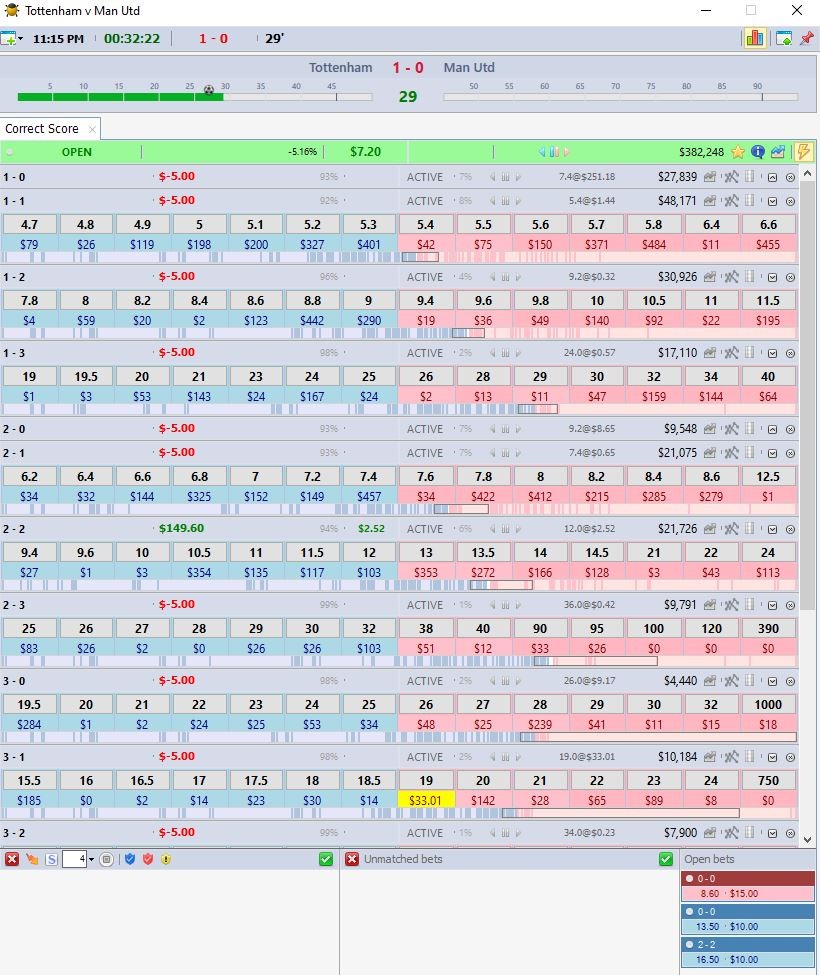Click the depth bar under 1 - 1 prices
The width and height of the screenshot is (820, 975).
pos(398,257)
